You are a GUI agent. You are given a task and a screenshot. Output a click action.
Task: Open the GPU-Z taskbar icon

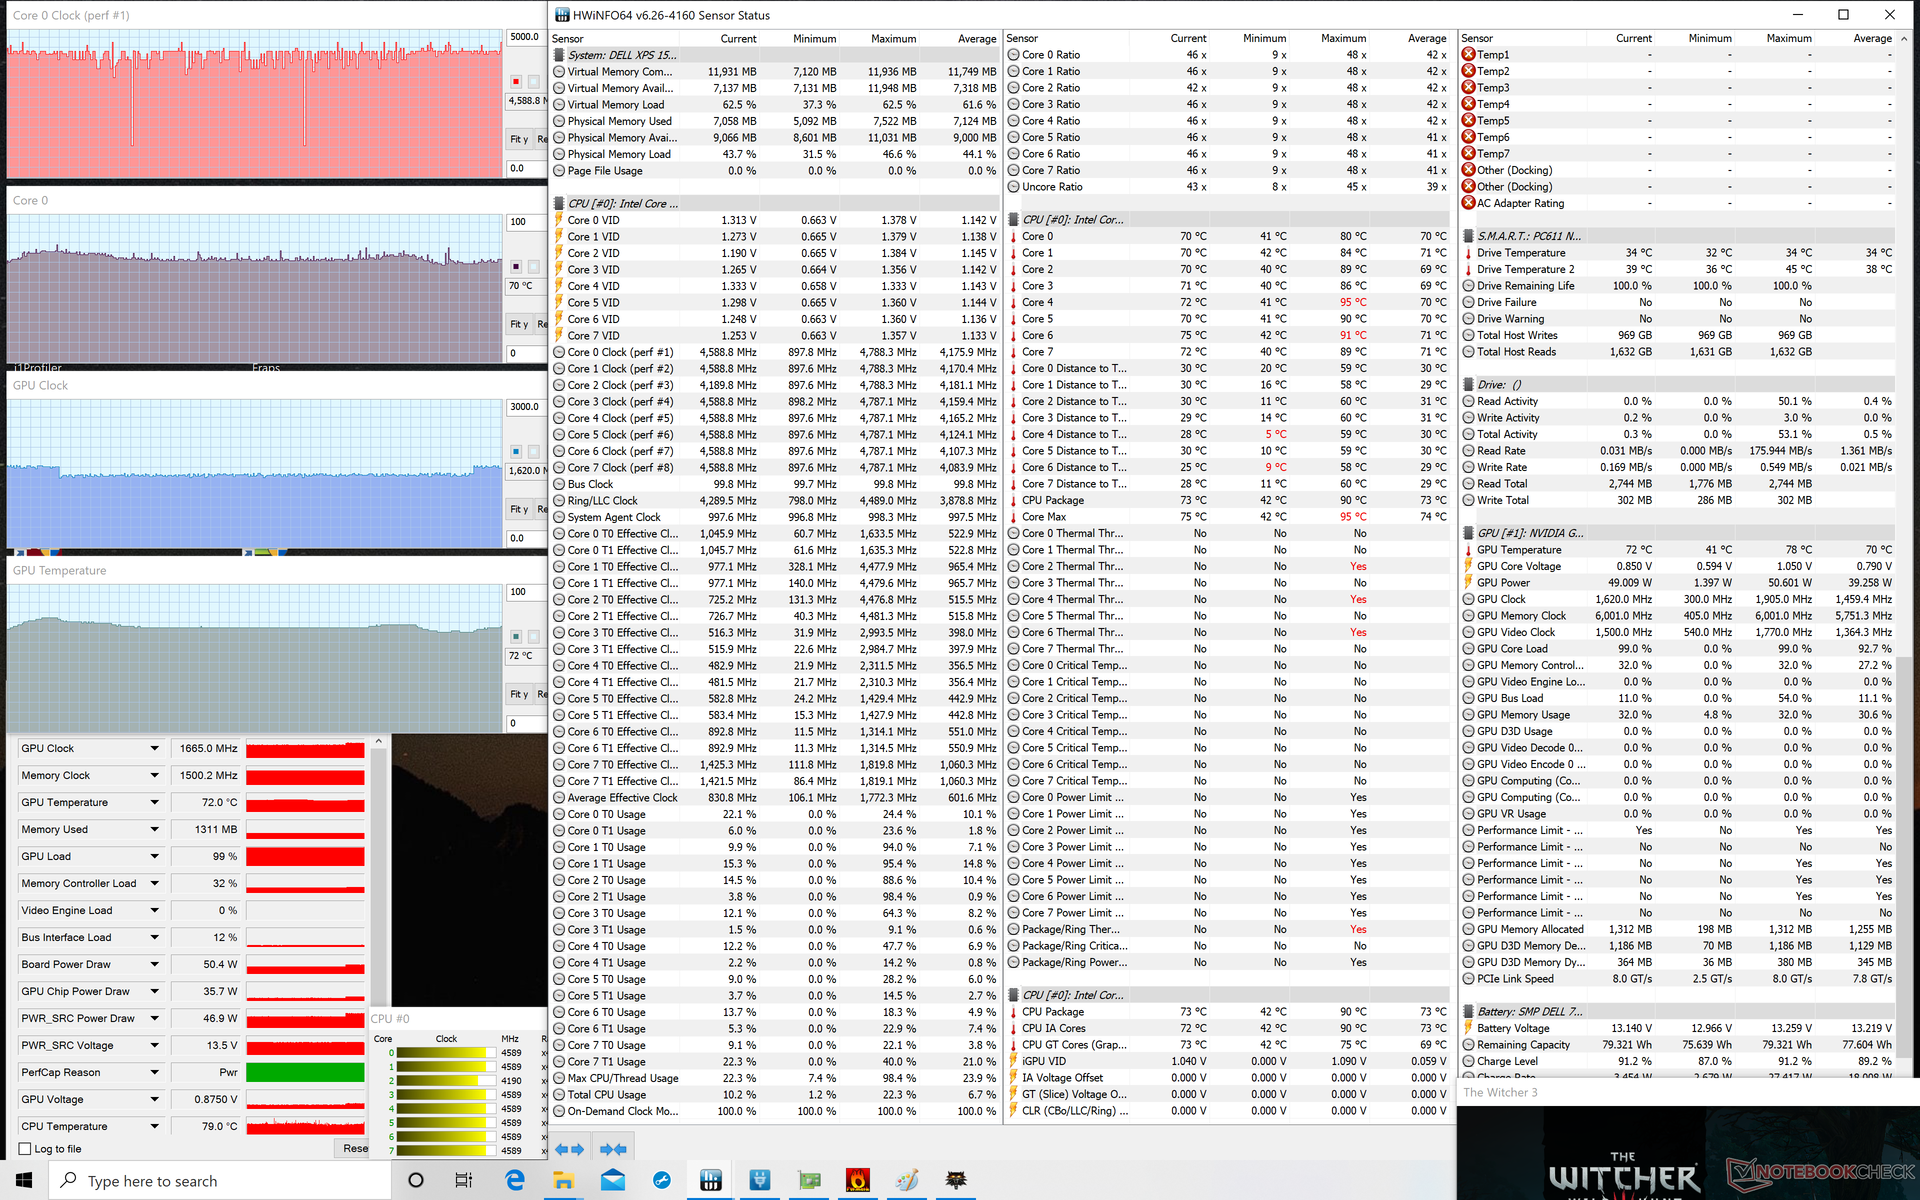coord(808,1180)
